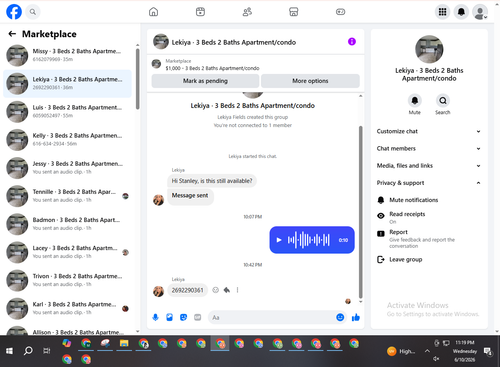Click the voice clip microphone icon
The image size is (500, 367).
pyautogui.click(x=155, y=317)
